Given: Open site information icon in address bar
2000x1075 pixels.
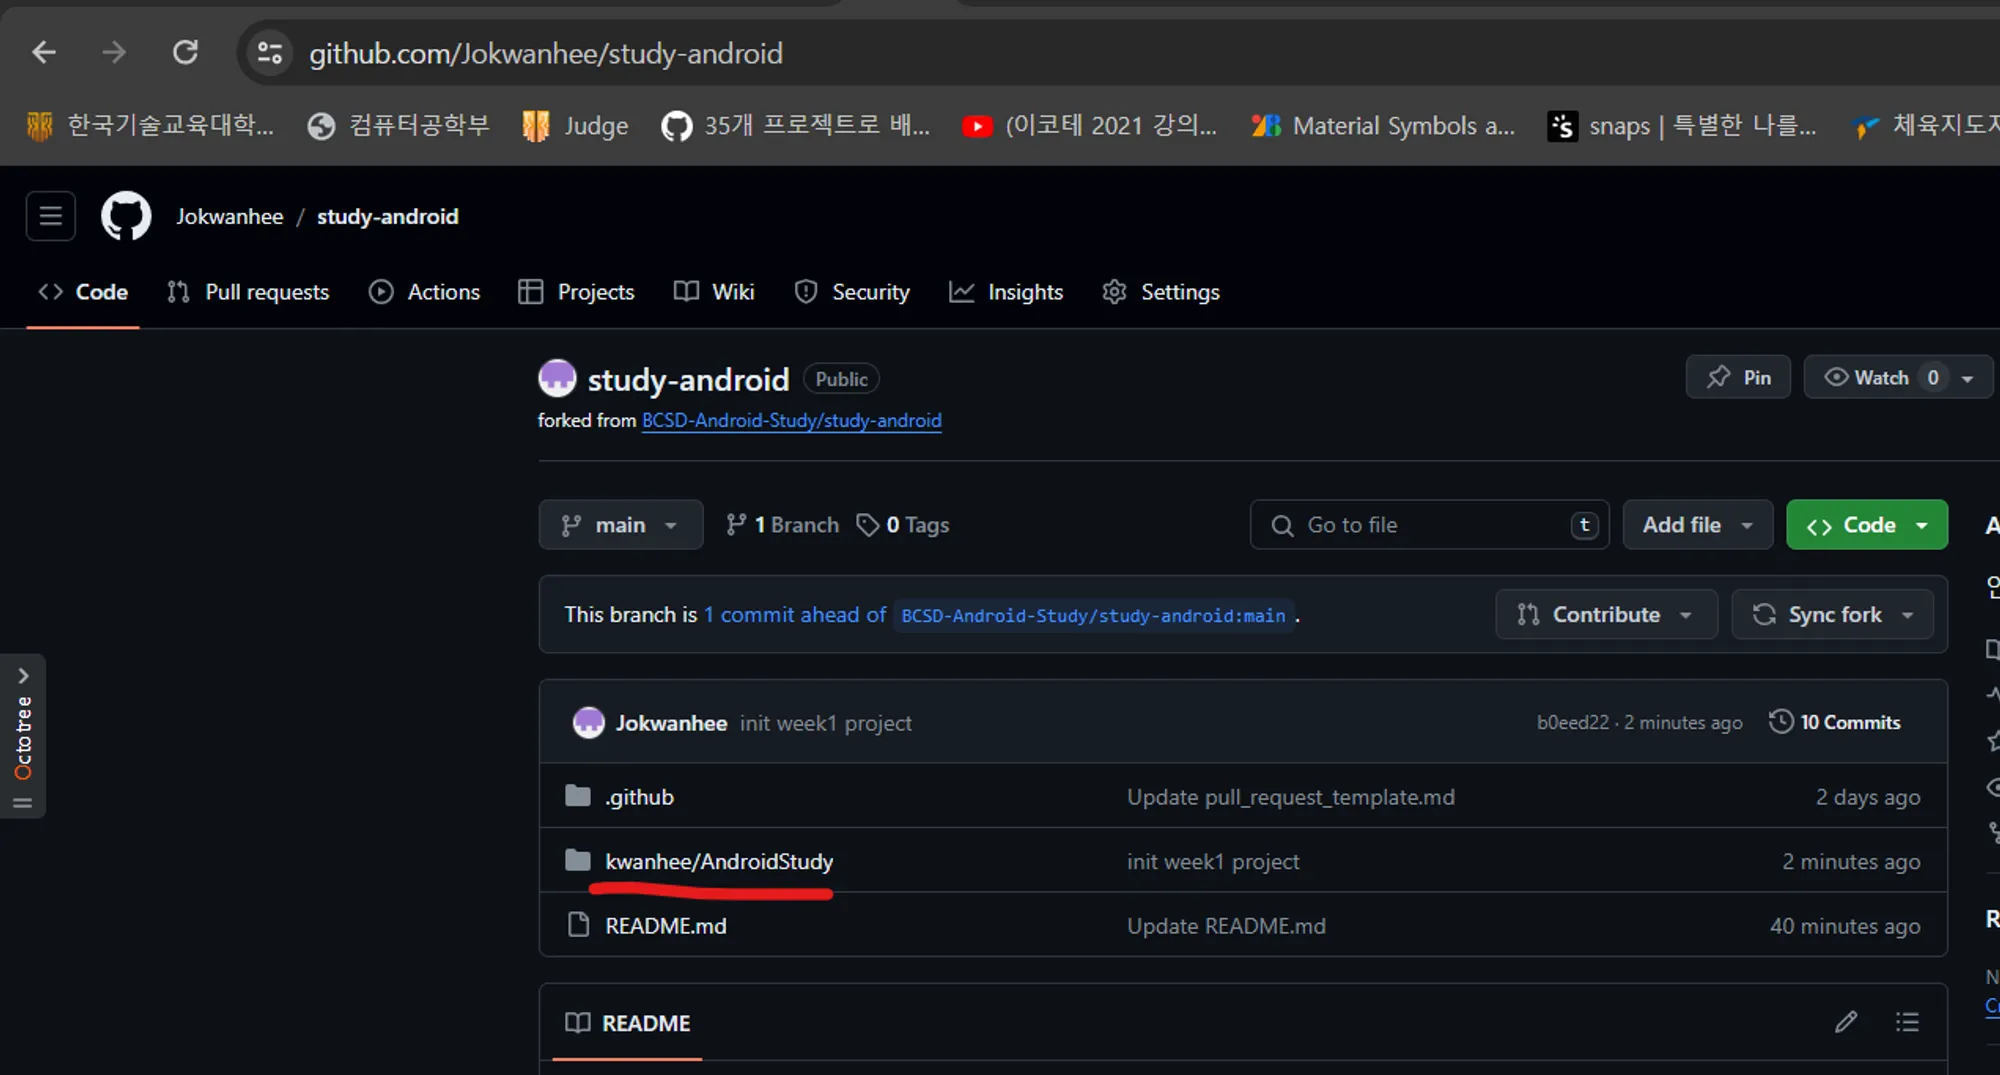Looking at the screenshot, I should [269, 53].
